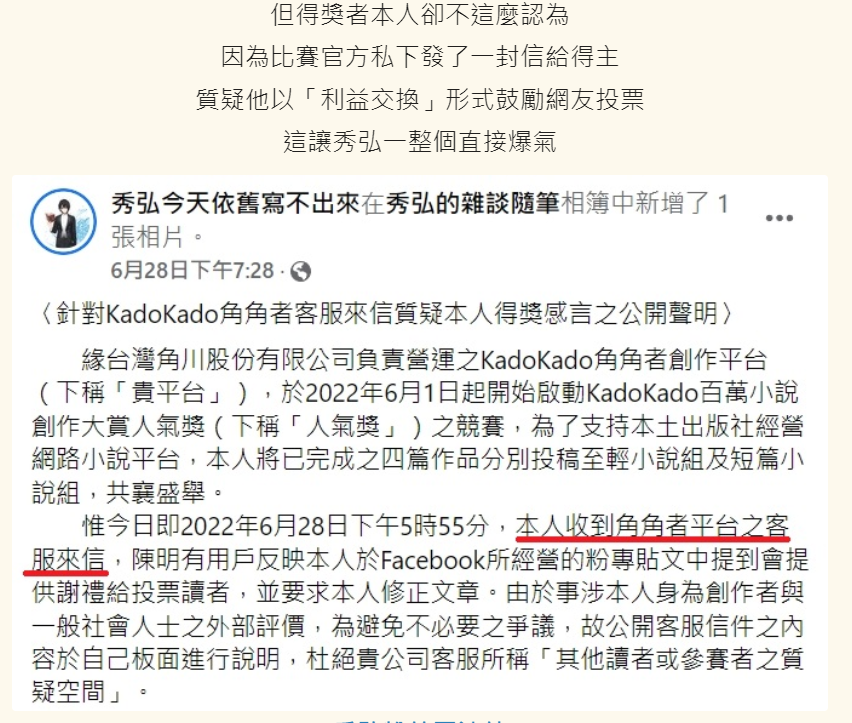
Task: Click the line 因為比賽官方私下發了一封信給得主
Action: [x=419, y=56]
